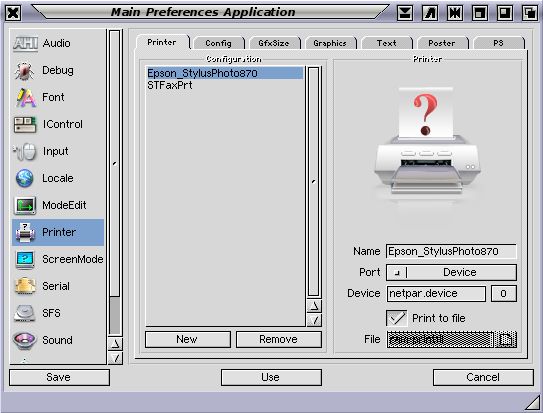This screenshot has height=413, width=543.
Task: Open the GfxSize tab
Action: [274, 43]
